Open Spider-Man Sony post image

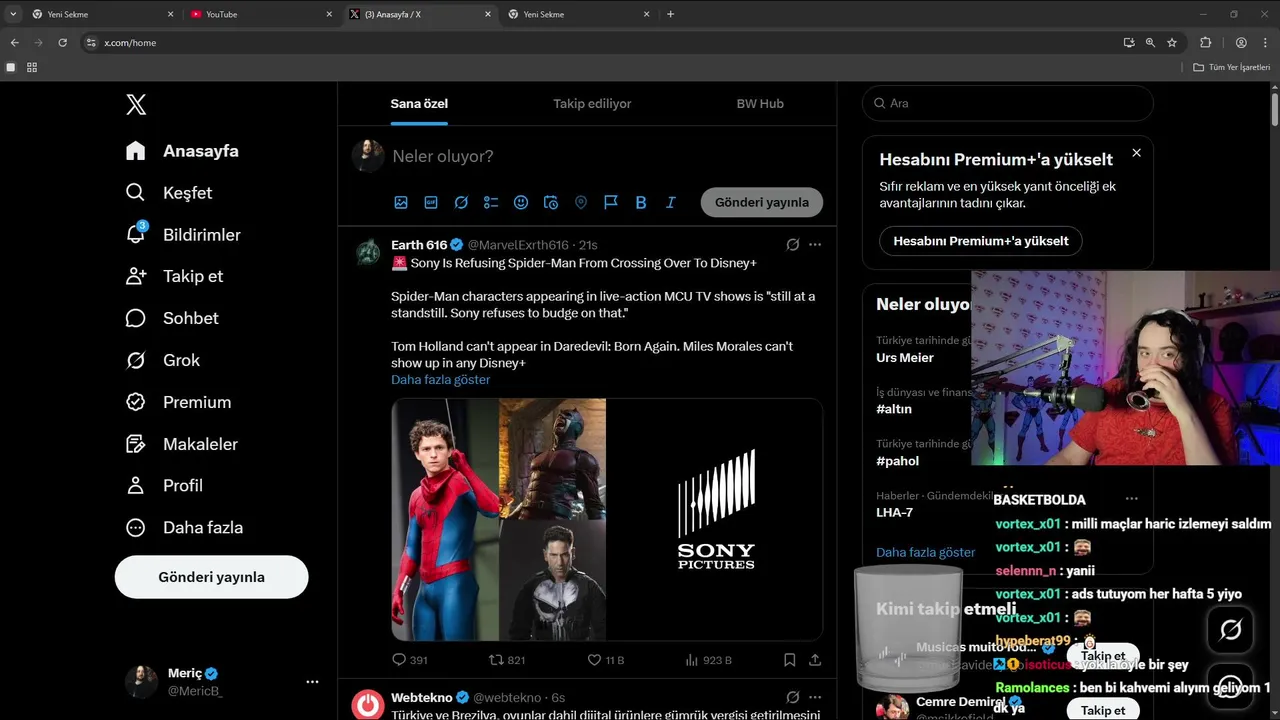(607, 519)
